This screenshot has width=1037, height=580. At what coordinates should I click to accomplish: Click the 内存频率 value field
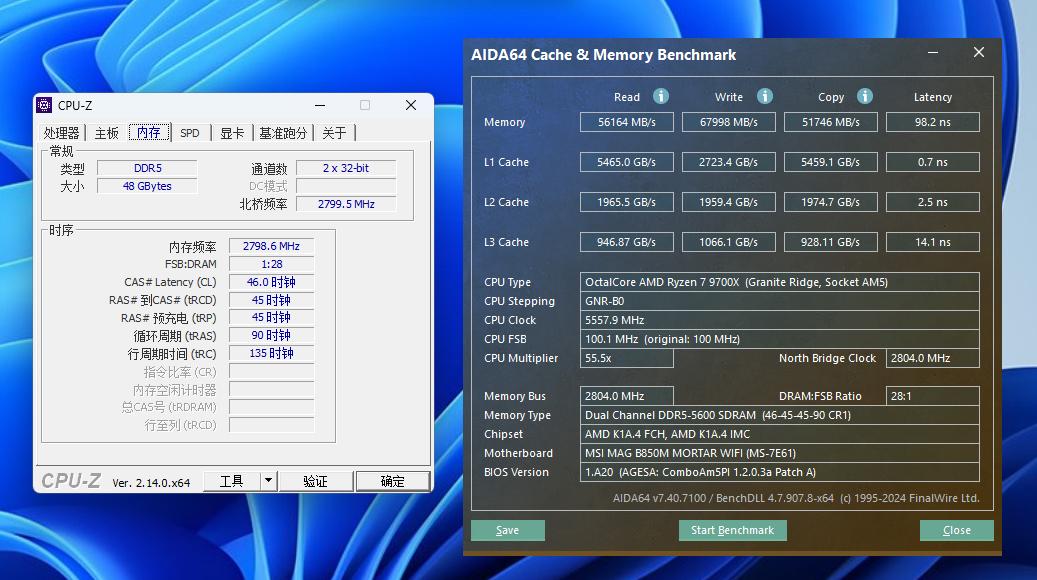point(271,246)
